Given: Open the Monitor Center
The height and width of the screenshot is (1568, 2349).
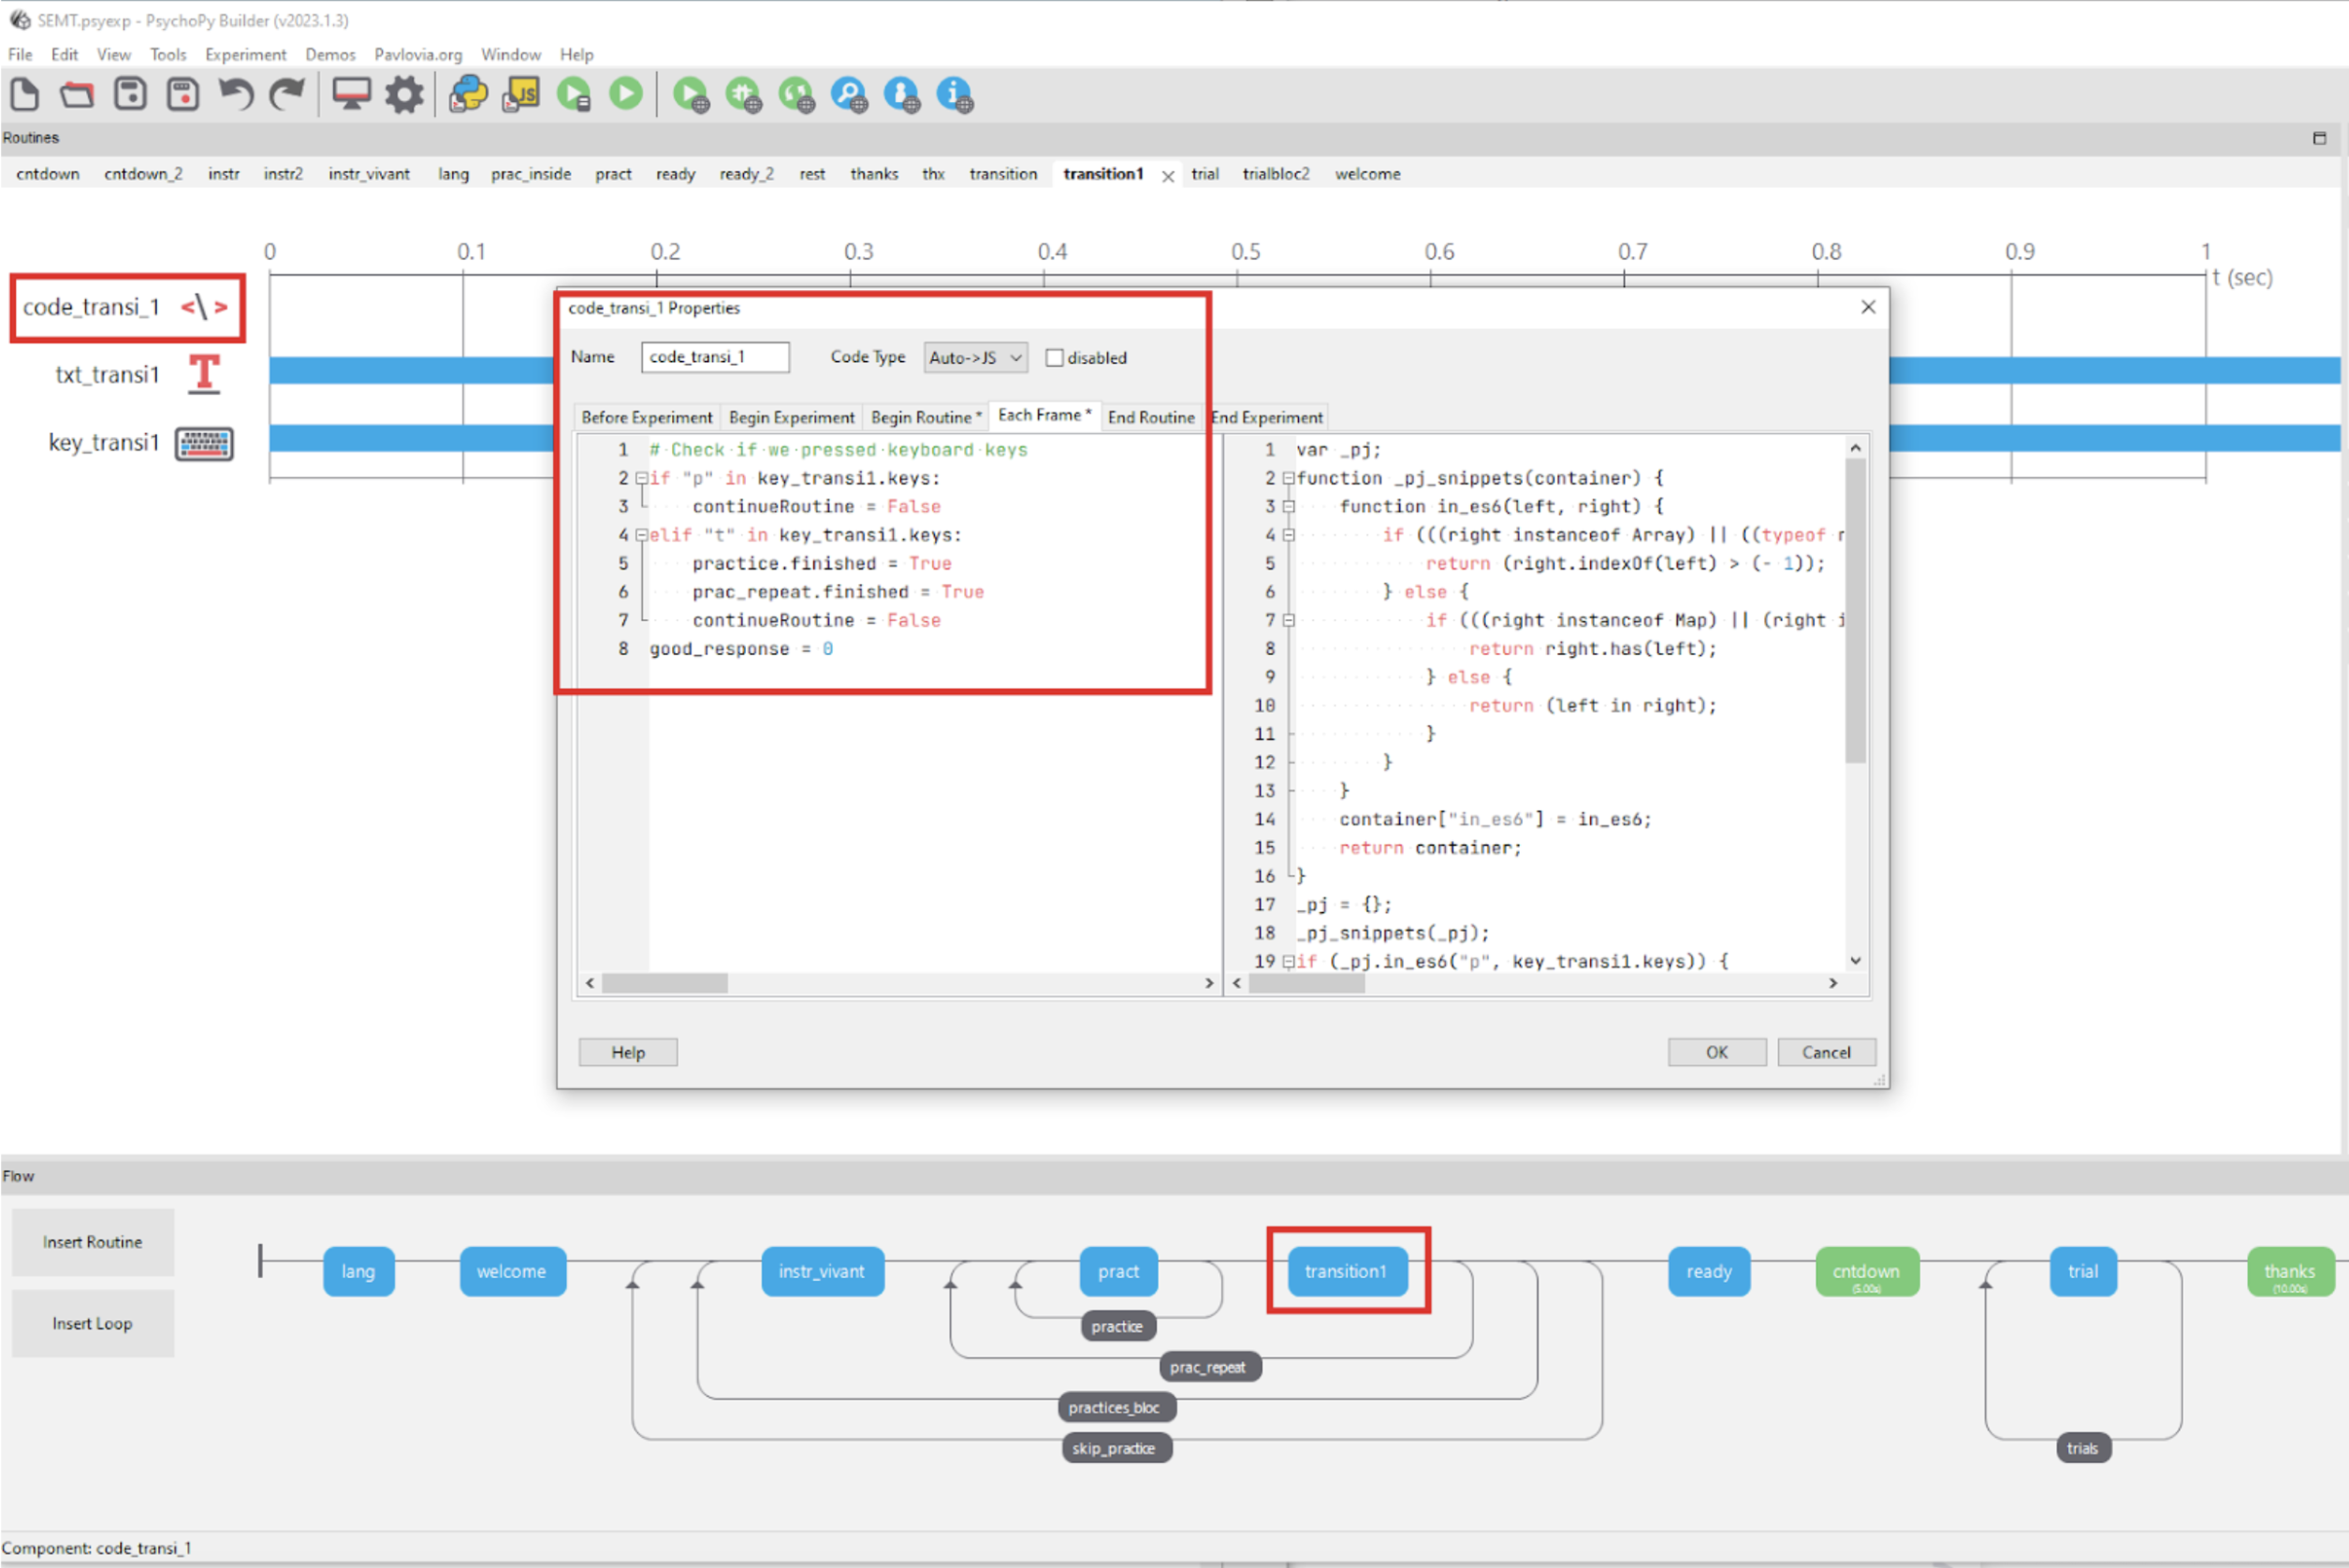Looking at the screenshot, I should [x=351, y=95].
